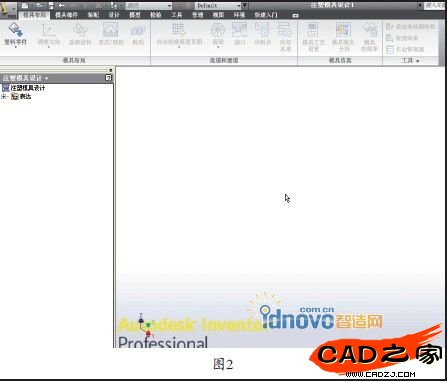The height and width of the screenshot is (382, 447).
Task: Open the 模具部件 ribbon tab
Action: point(66,15)
